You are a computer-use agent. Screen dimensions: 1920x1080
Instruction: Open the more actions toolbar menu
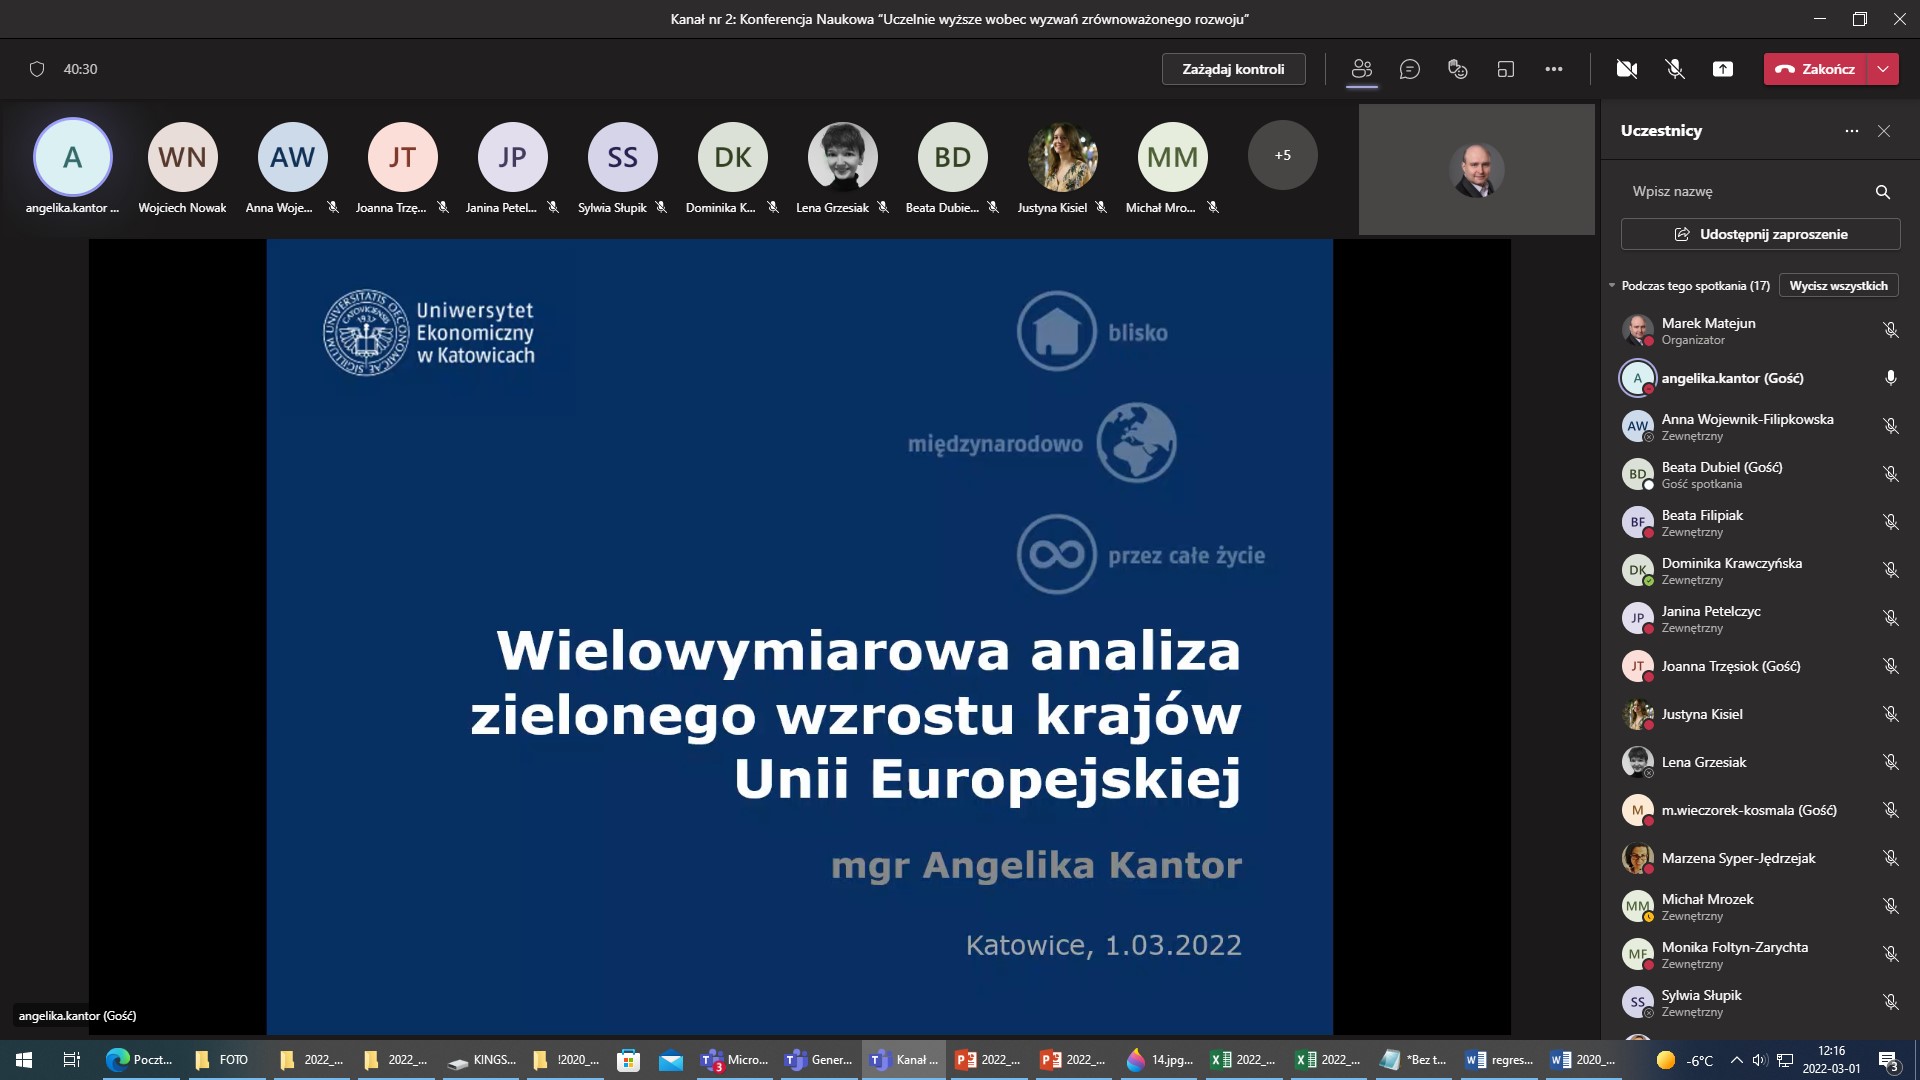click(x=1553, y=69)
